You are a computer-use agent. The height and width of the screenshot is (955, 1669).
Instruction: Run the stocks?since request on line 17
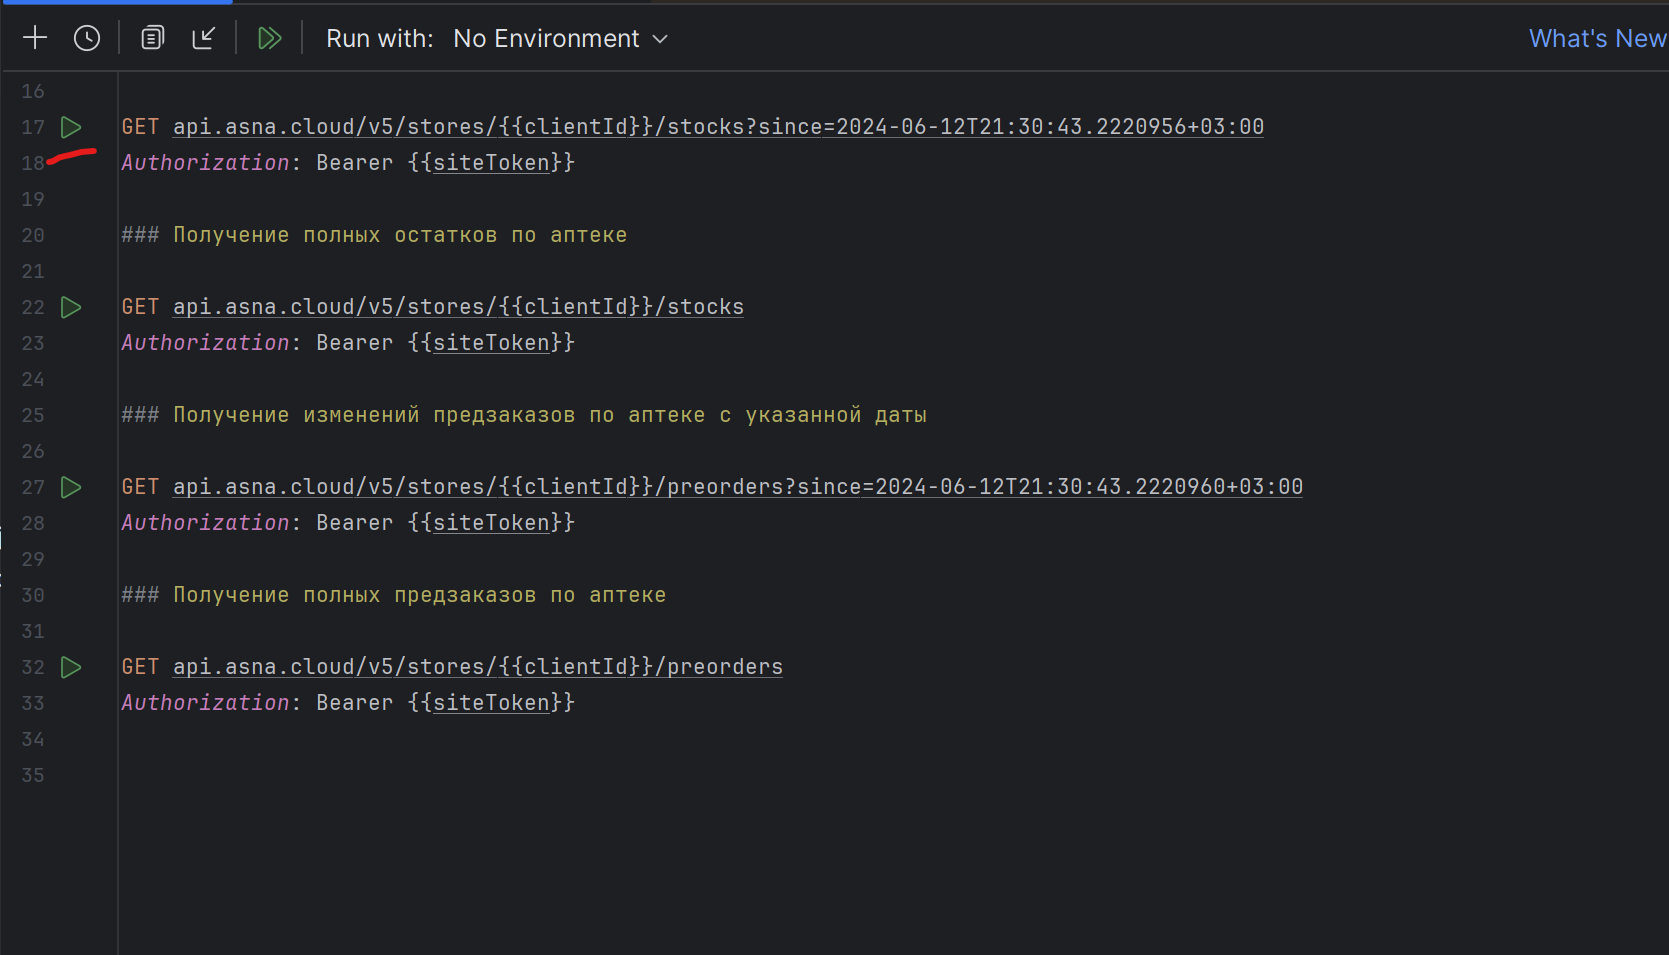[71, 127]
